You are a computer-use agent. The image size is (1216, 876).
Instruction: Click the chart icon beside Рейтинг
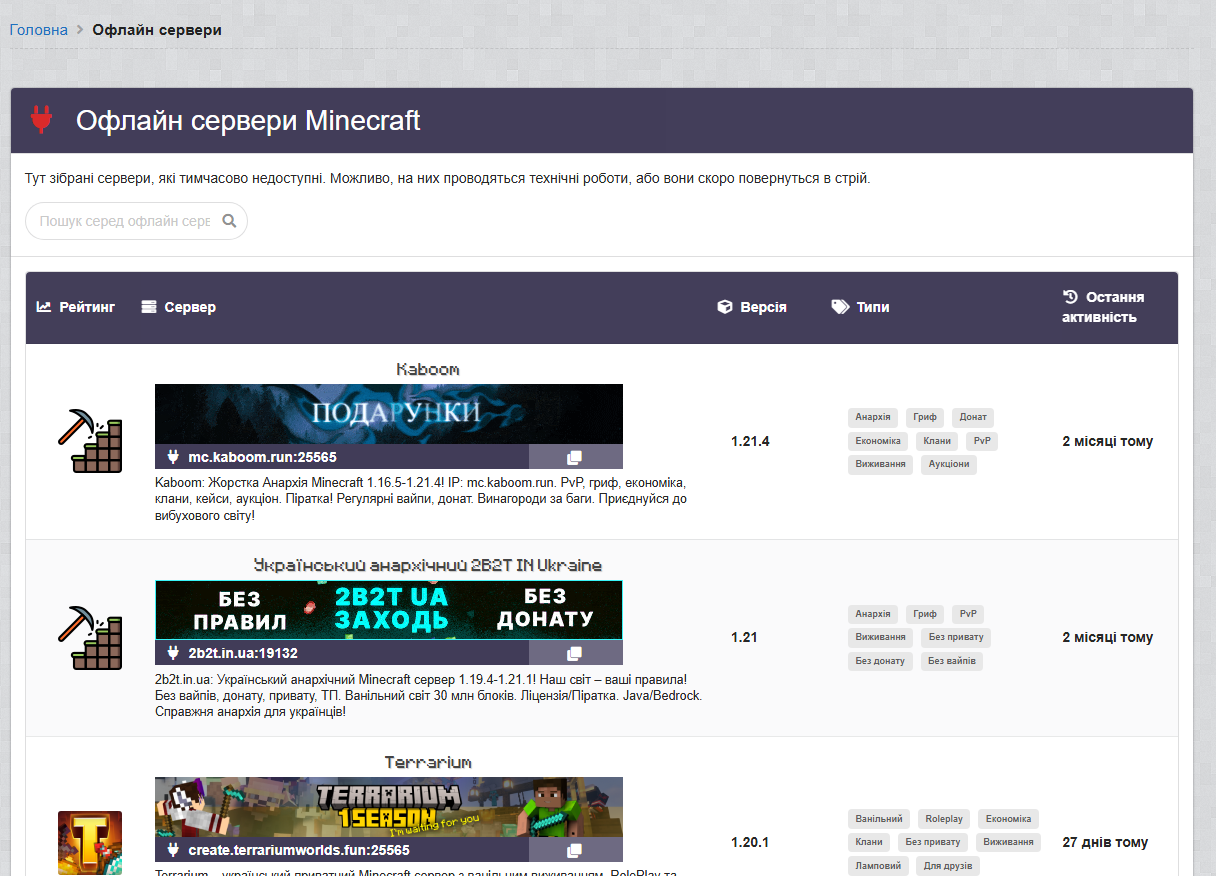coord(44,307)
